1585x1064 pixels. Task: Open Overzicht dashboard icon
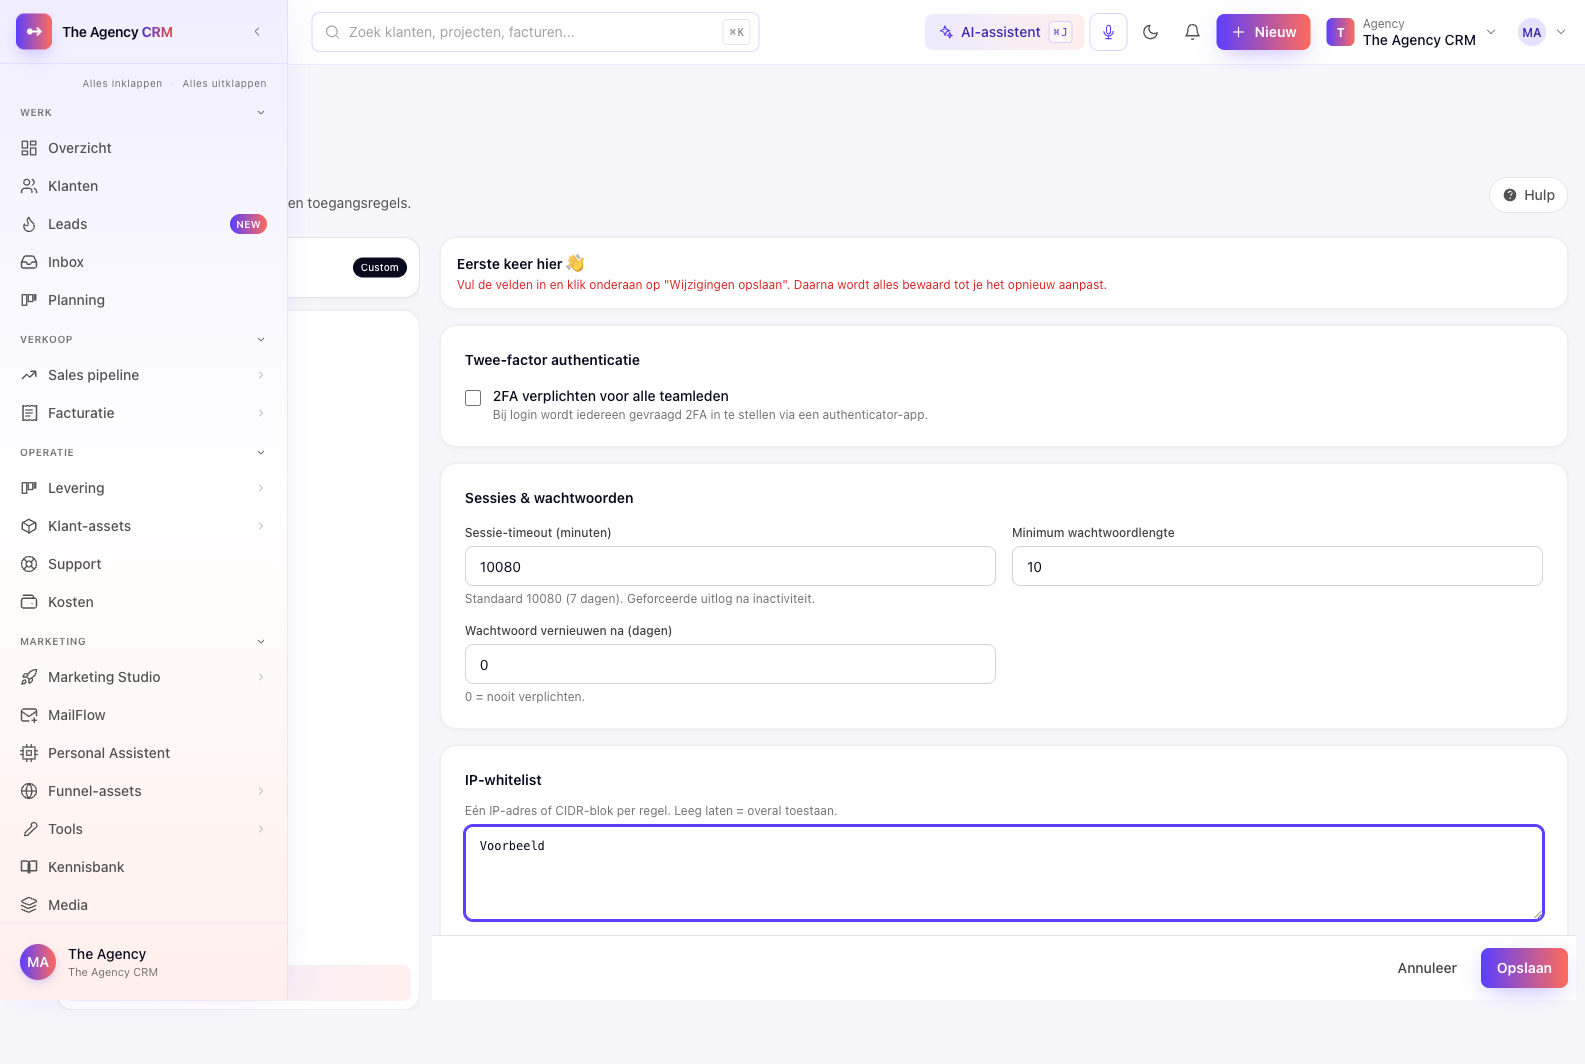(29, 148)
